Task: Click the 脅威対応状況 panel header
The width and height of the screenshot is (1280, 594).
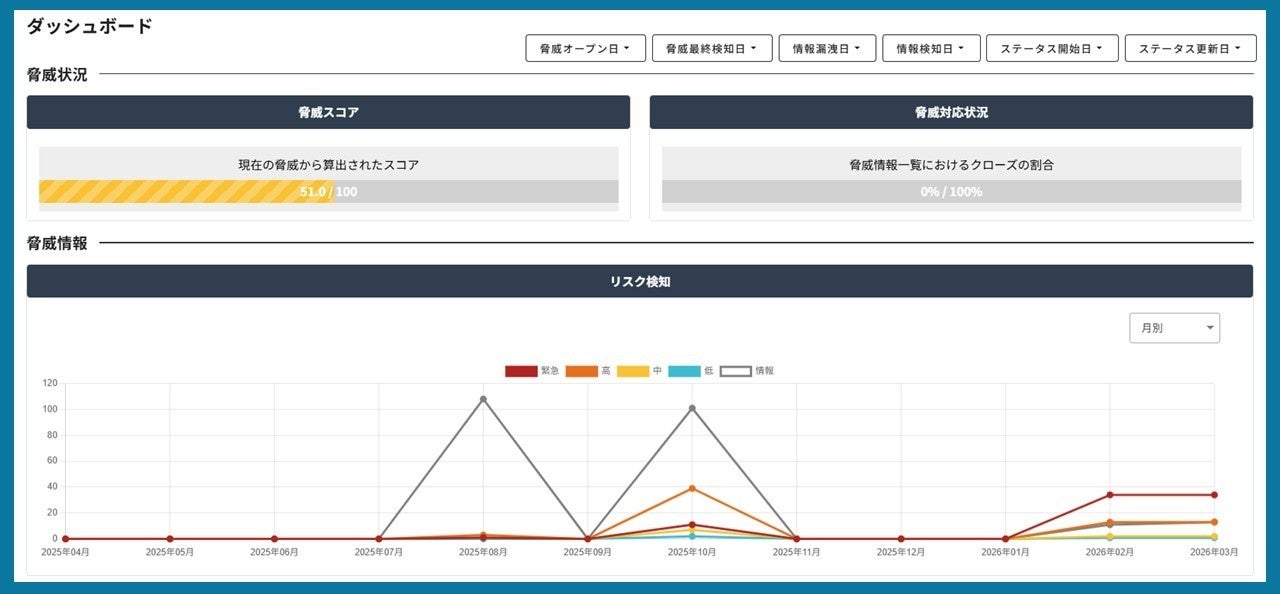Action: [x=951, y=112]
